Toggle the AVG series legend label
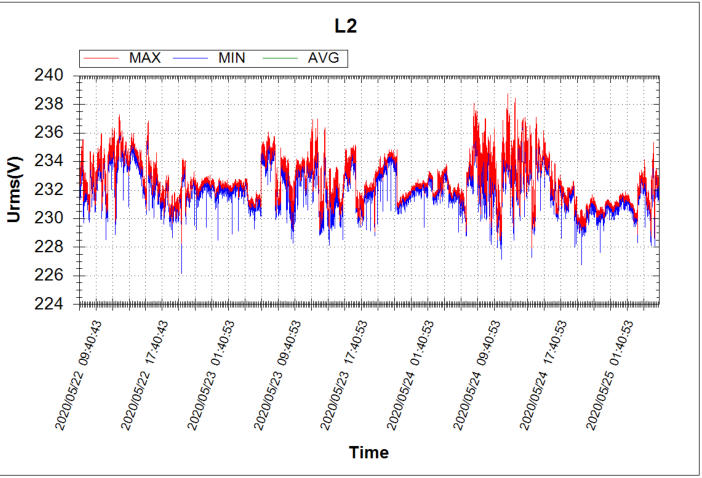The height and width of the screenshot is (478, 702). click(324, 58)
